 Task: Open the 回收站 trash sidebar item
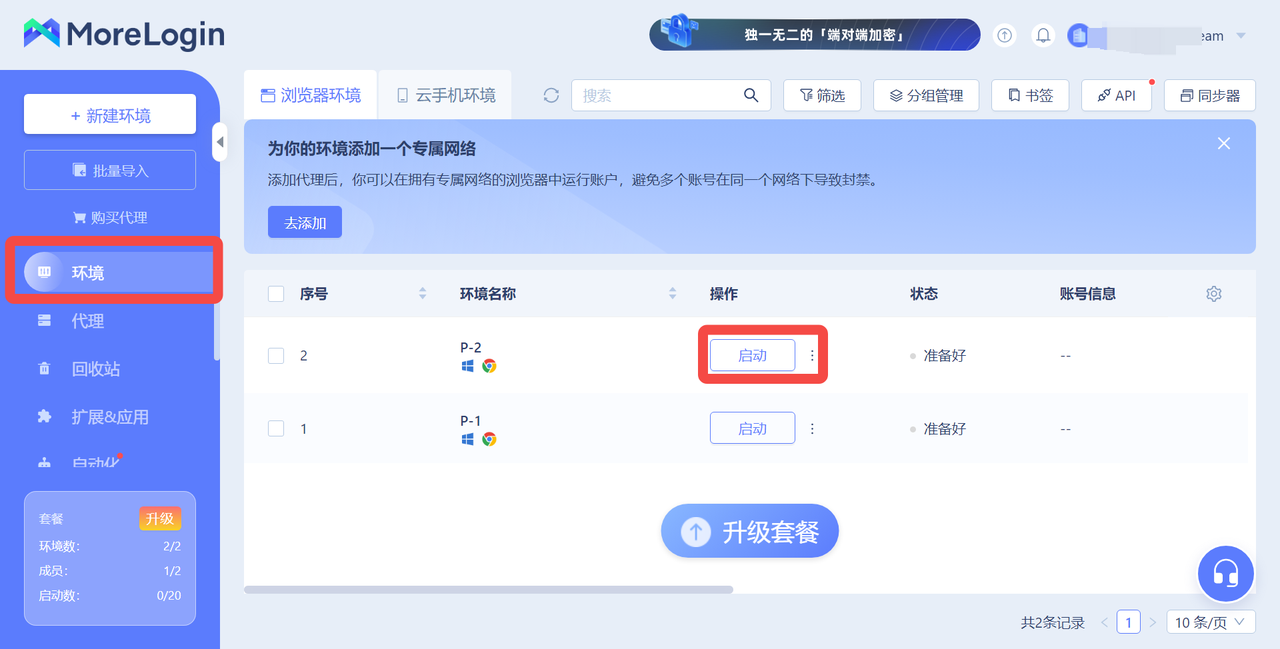click(x=95, y=369)
